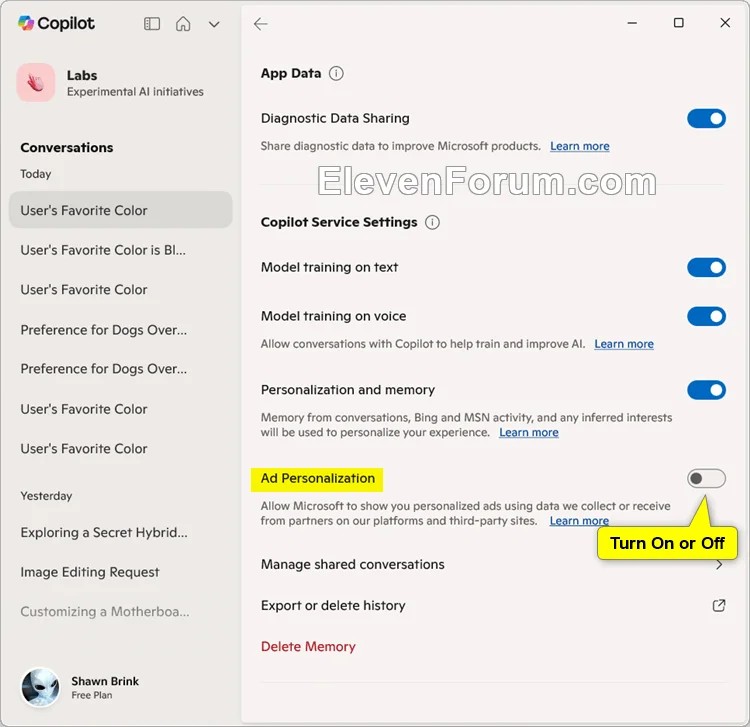Click Export or delete history external icon
Viewport: 750px width, 727px height.
(719, 606)
